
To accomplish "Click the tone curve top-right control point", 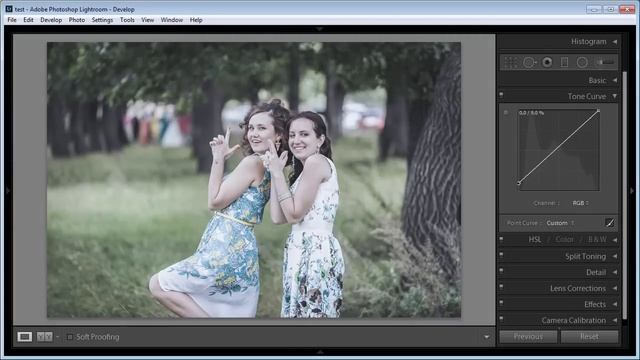I will point(598,111).
